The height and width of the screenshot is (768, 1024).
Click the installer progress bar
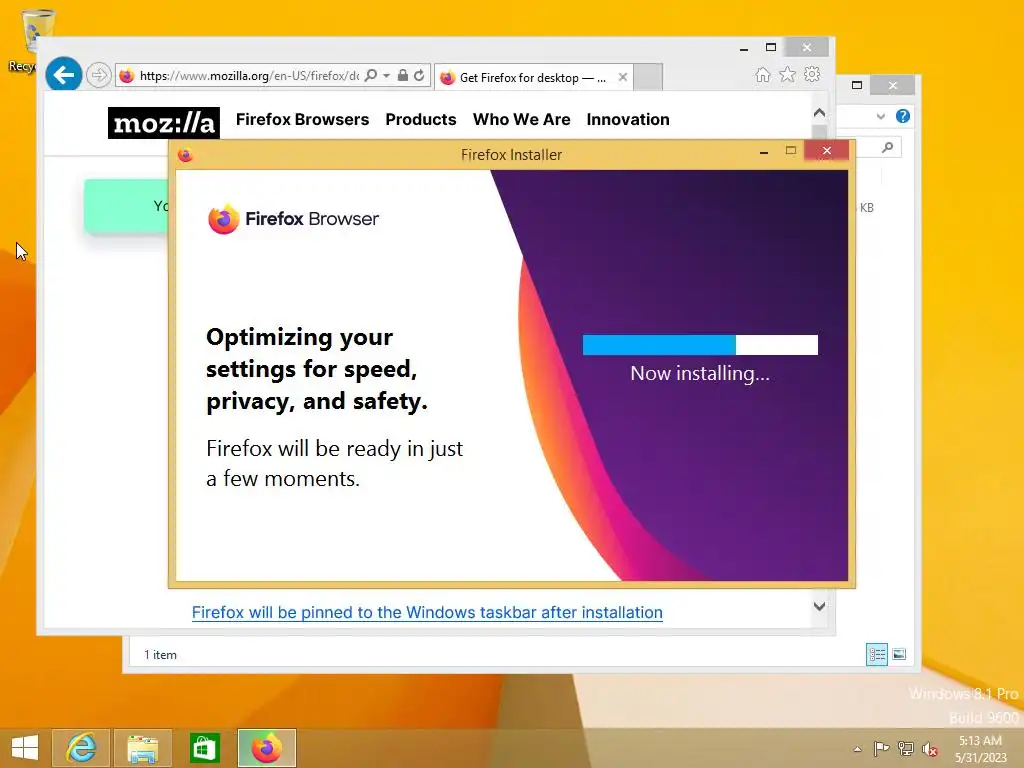(700, 345)
